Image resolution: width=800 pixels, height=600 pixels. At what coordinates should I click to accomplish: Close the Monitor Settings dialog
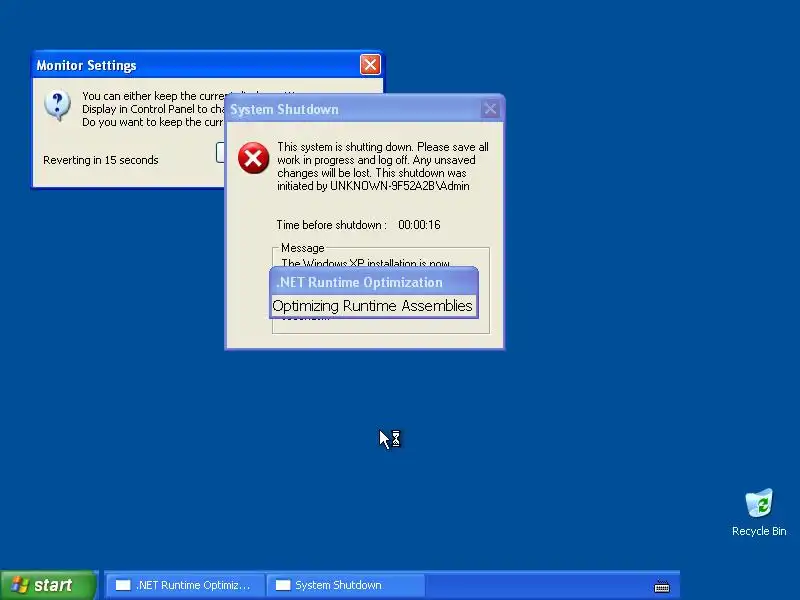tap(370, 65)
